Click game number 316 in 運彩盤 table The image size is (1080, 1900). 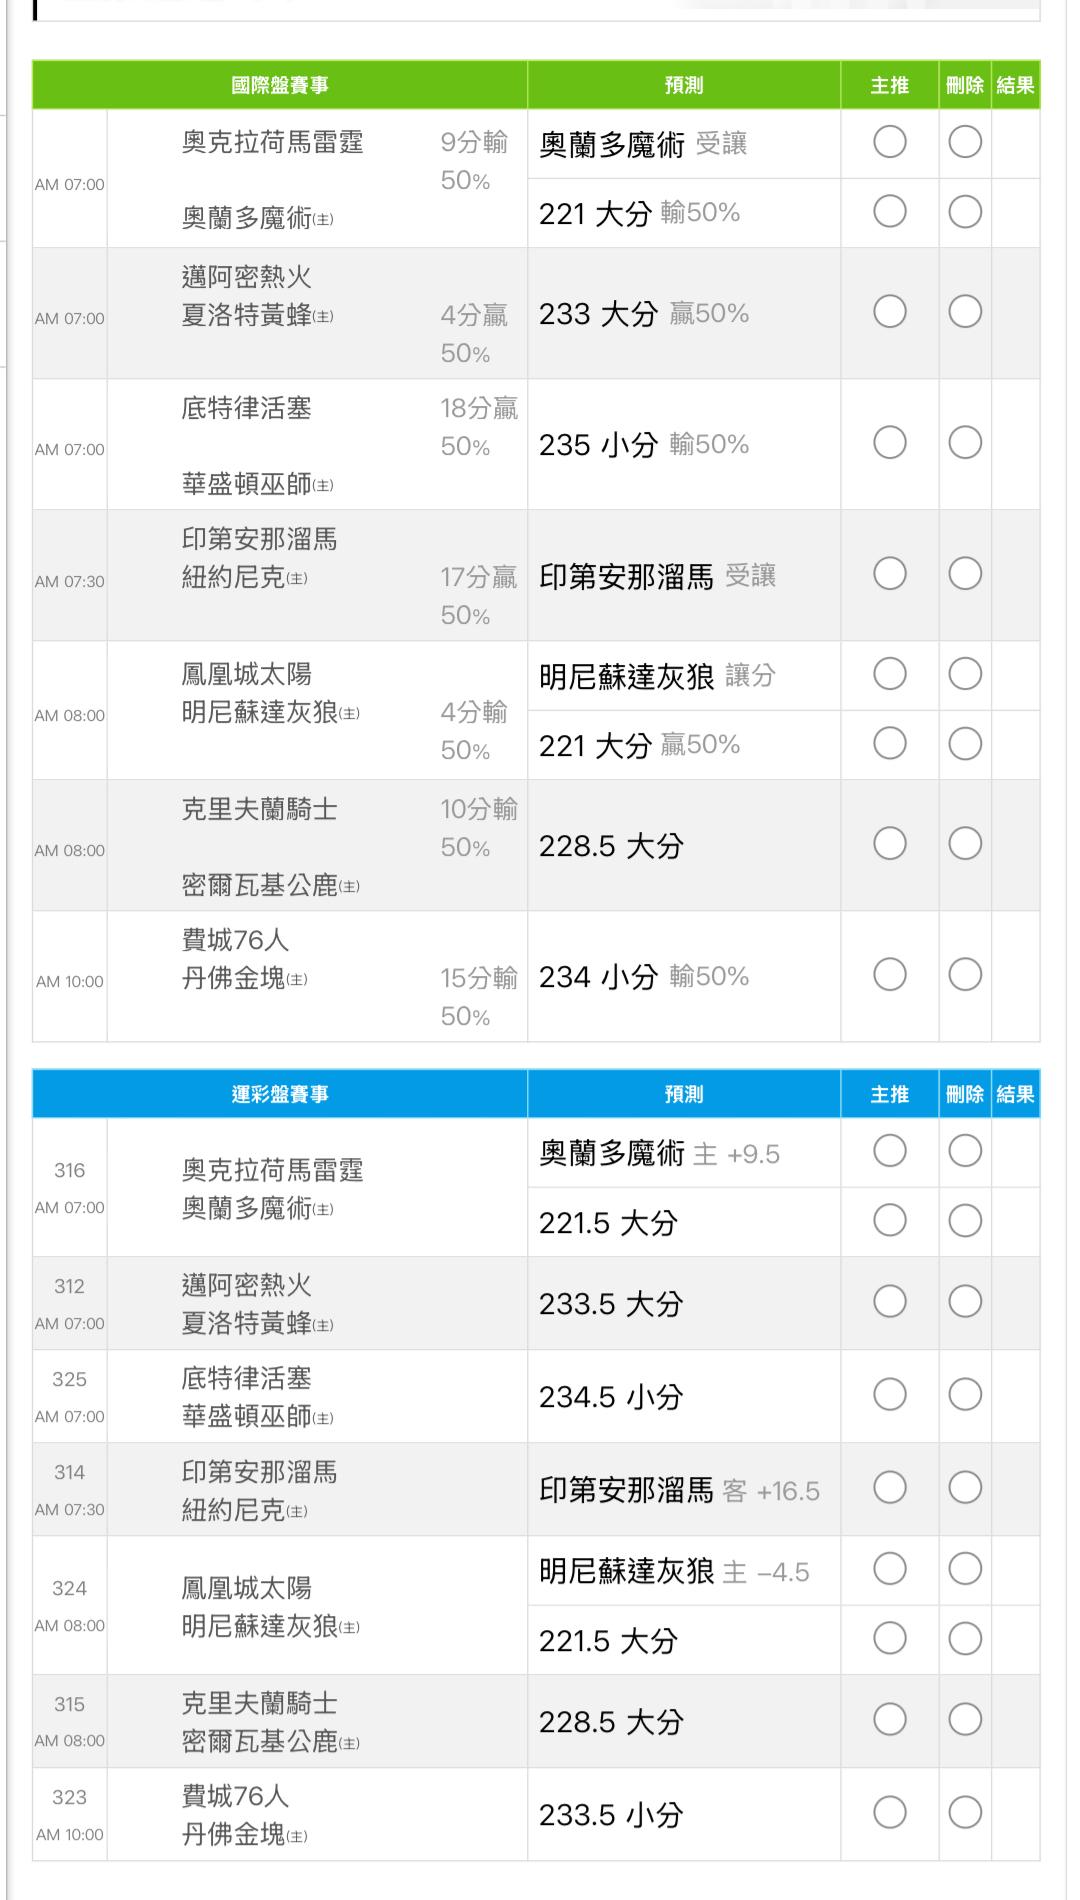click(69, 1170)
